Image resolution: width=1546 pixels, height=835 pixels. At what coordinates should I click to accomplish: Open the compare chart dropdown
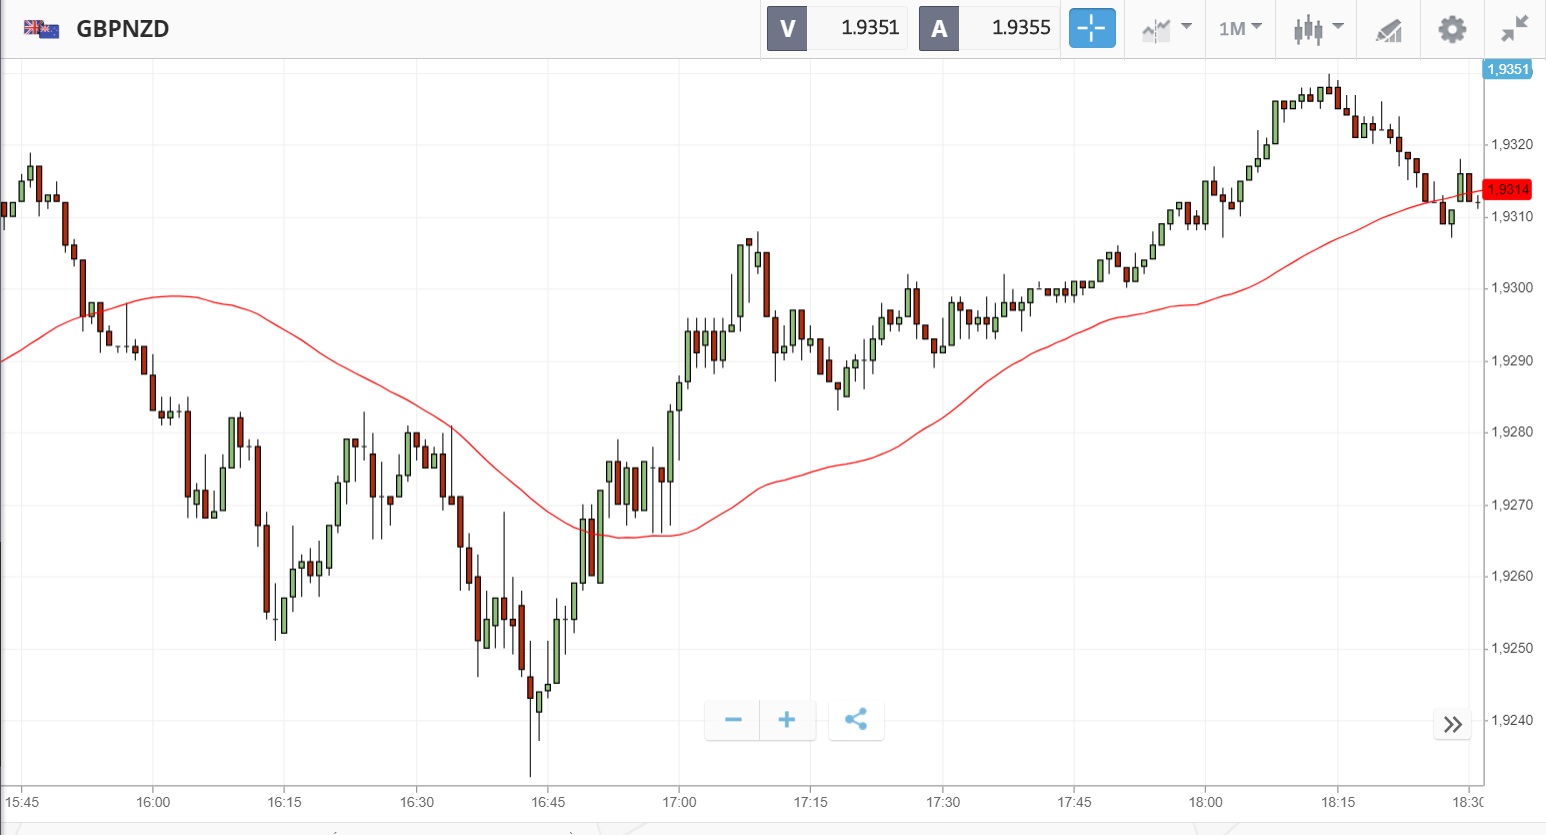[x=1166, y=28]
